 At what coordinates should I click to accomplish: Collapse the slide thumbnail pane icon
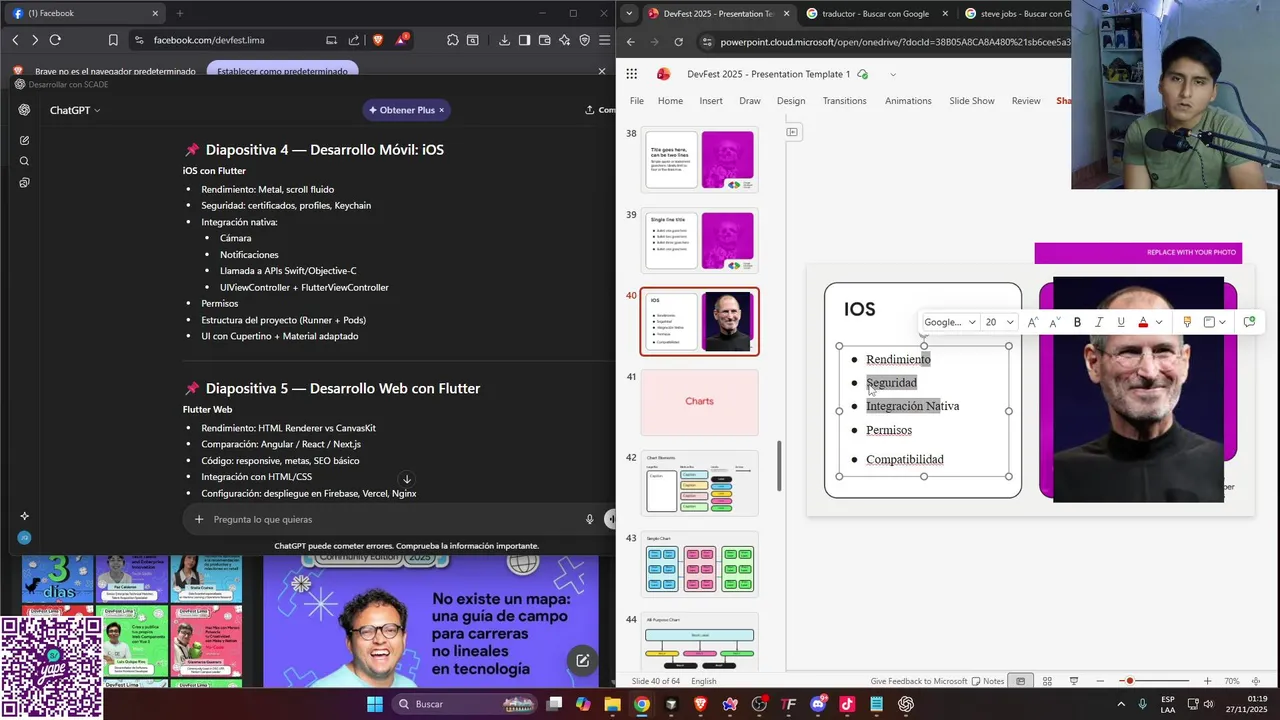pos(792,131)
